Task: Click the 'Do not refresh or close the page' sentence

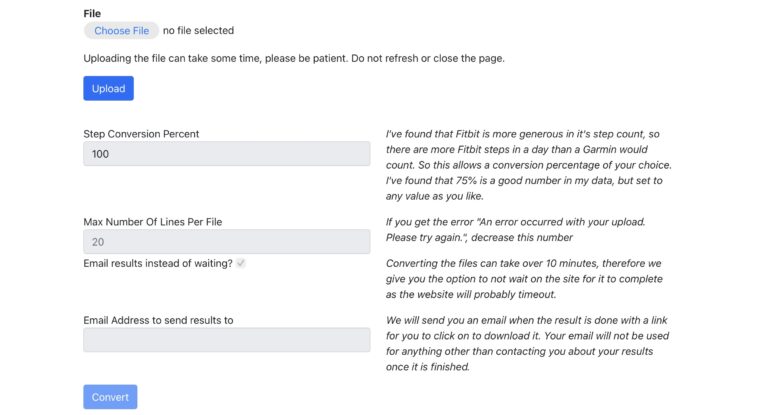Action: tap(428, 58)
